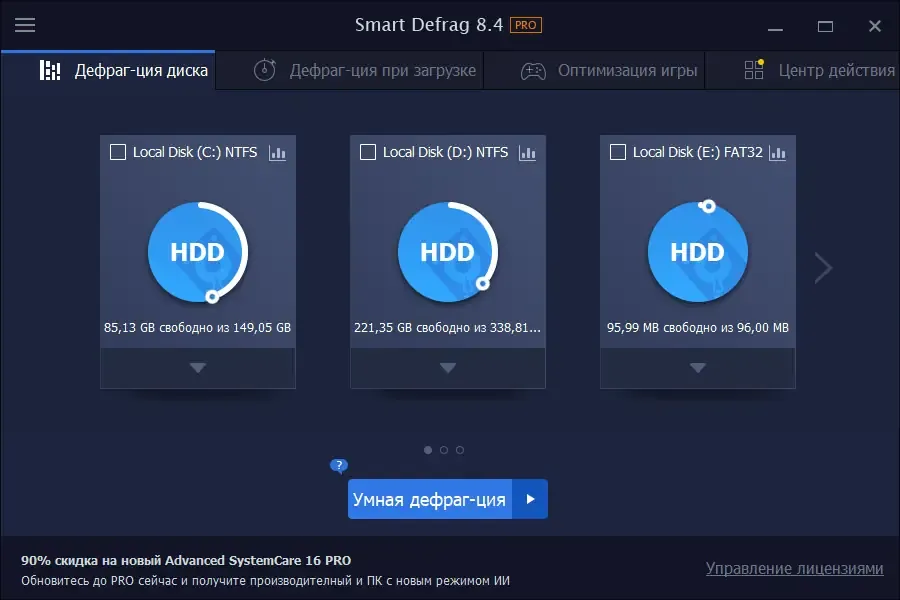Click the HDD circle of Local Disk (E:)
Screen dimensions: 900x600
point(697,252)
